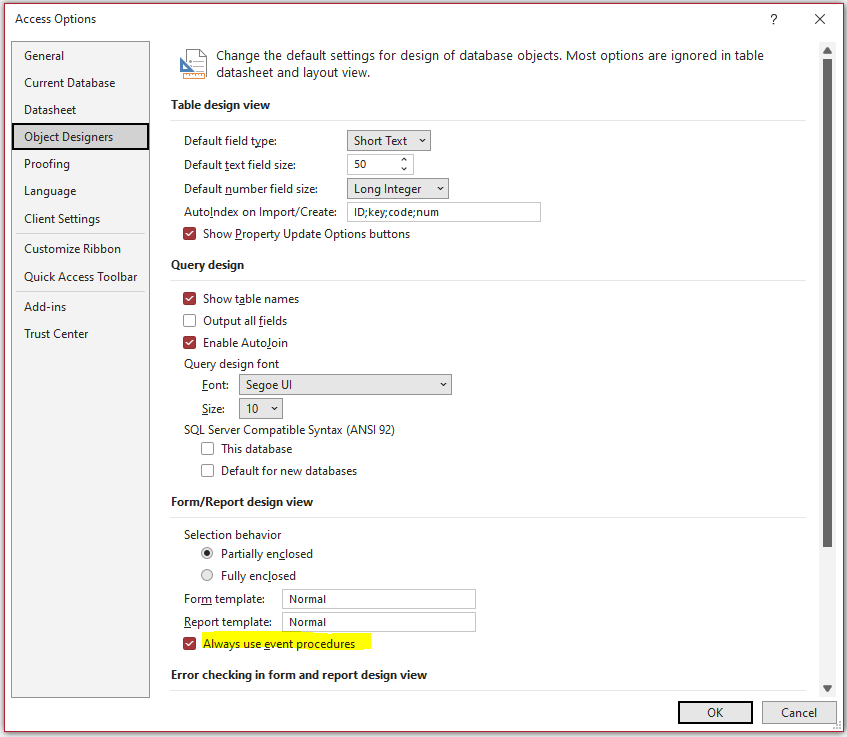Image resolution: width=847 pixels, height=737 pixels.
Task: Toggle Enable AutoJoin checkbox
Action: [x=190, y=343]
